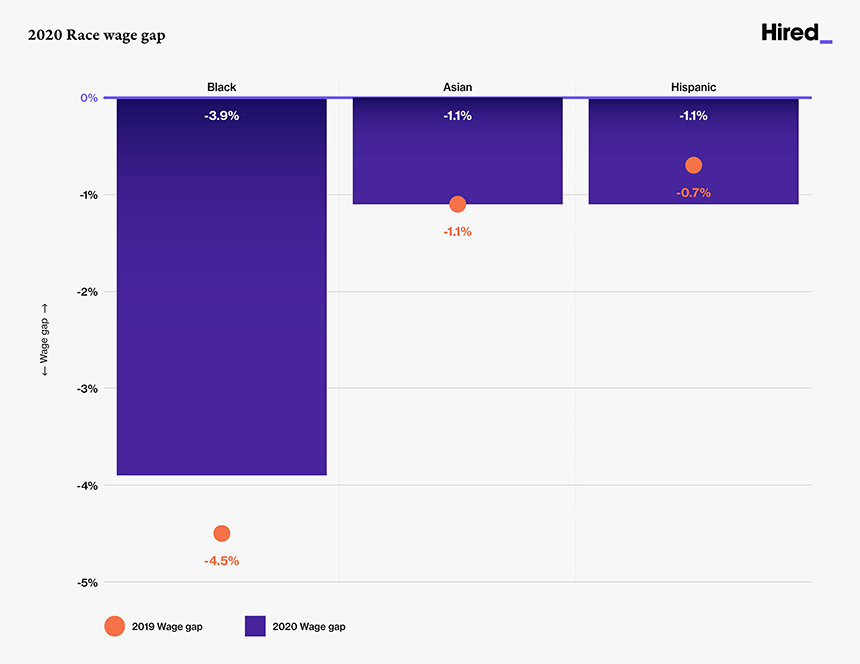Click the orange 2019 legend circle

pyautogui.click(x=115, y=626)
